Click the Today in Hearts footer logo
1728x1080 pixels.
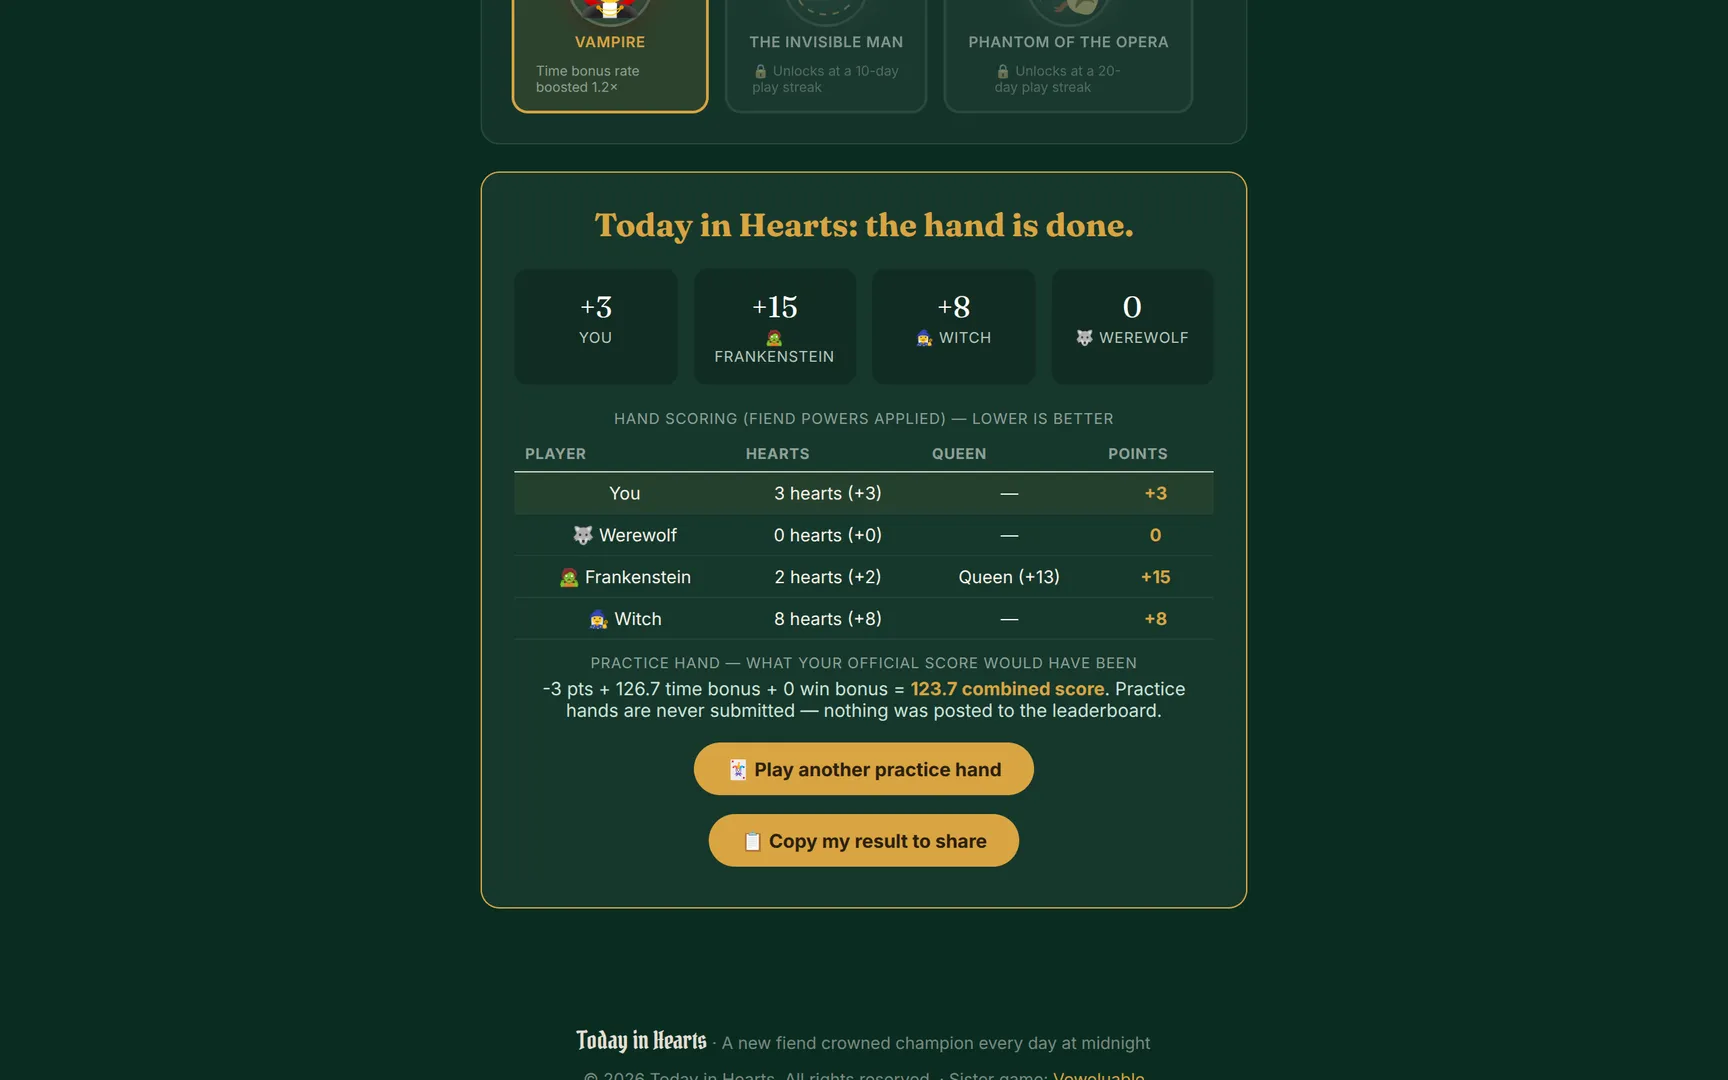coord(641,1041)
